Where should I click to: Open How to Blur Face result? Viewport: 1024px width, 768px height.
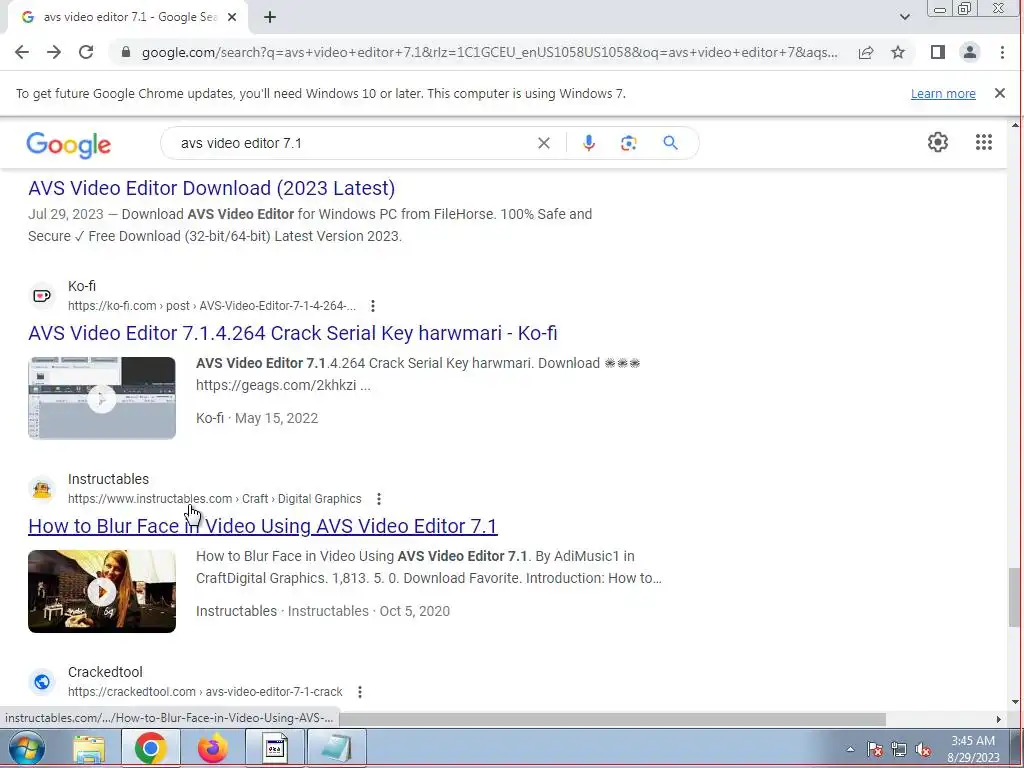tap(263, 526)
